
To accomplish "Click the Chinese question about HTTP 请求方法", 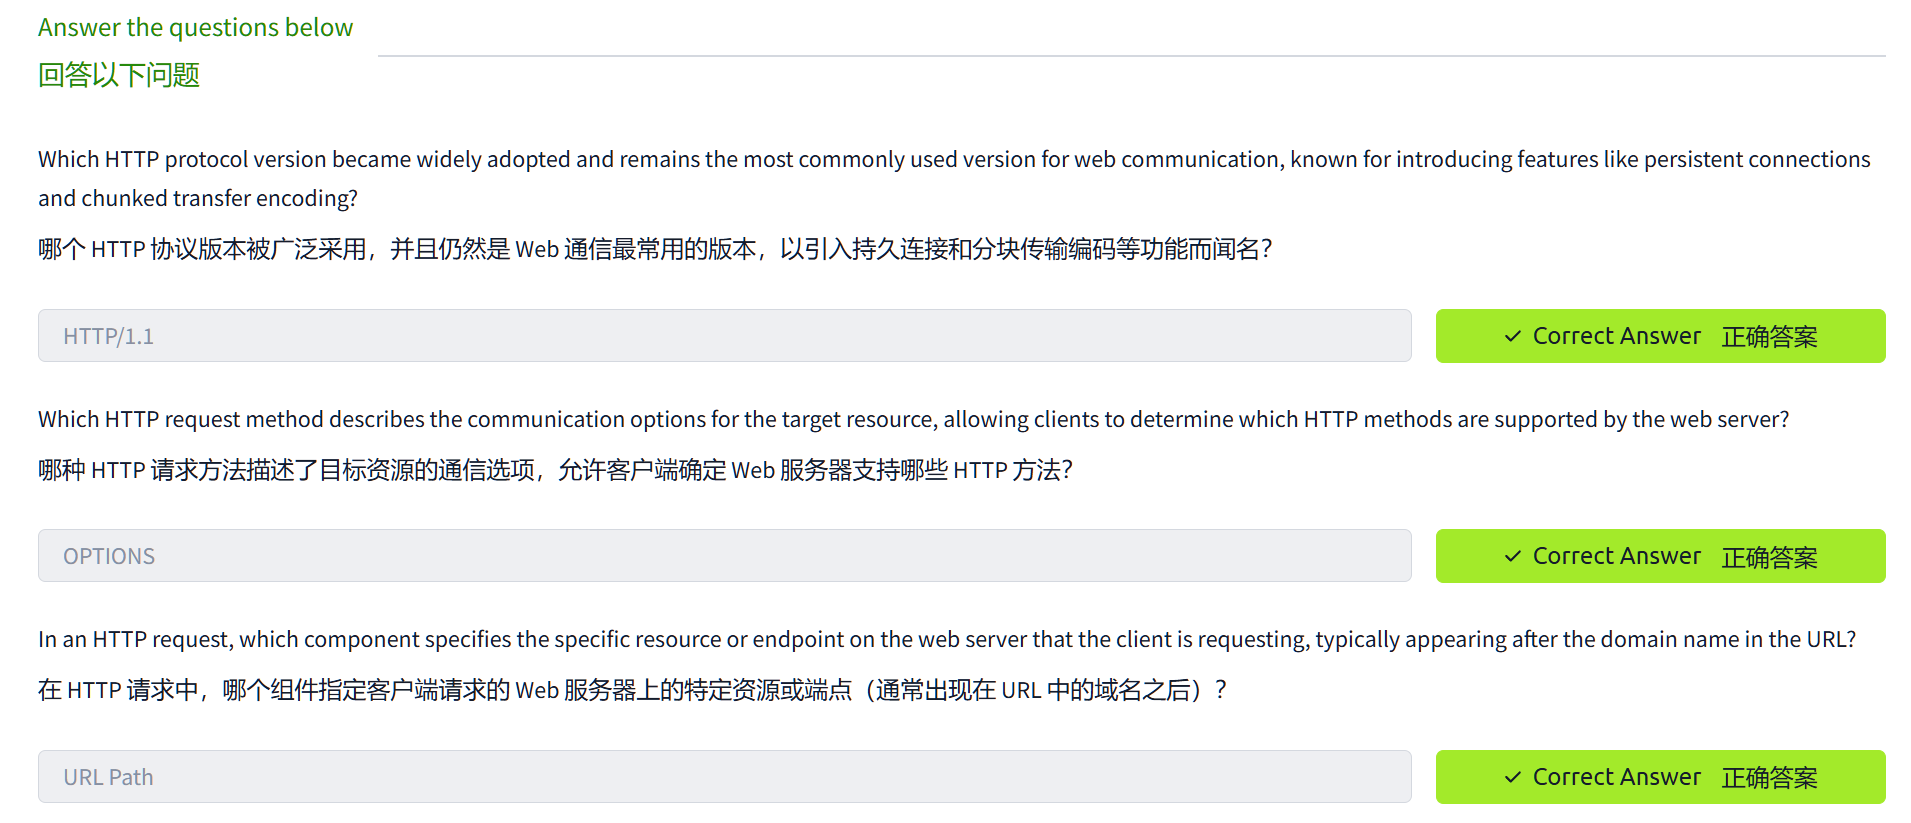I will 555,470.
